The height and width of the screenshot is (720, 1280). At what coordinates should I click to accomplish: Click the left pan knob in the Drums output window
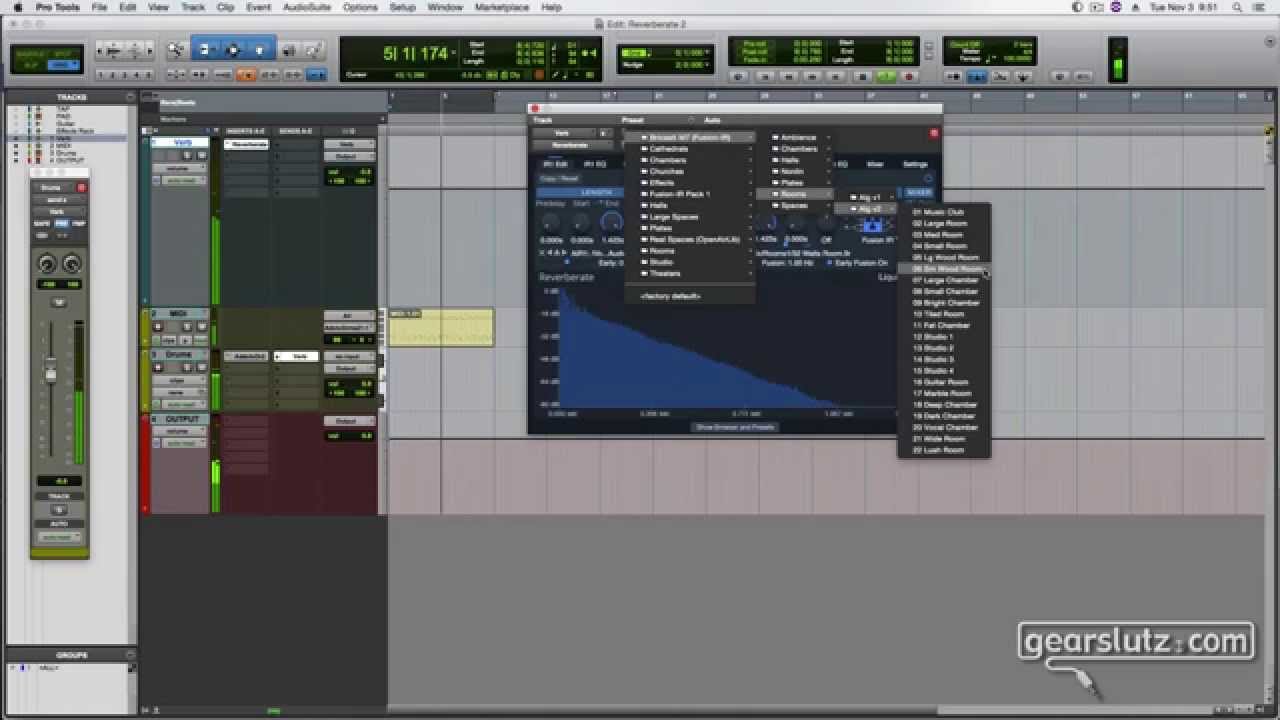(46, 264)
